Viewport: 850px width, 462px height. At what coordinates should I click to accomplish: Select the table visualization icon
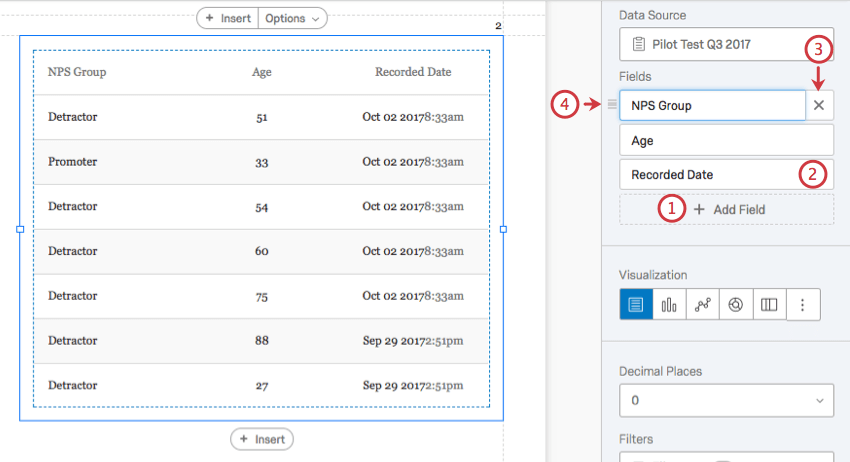[636, 305]
